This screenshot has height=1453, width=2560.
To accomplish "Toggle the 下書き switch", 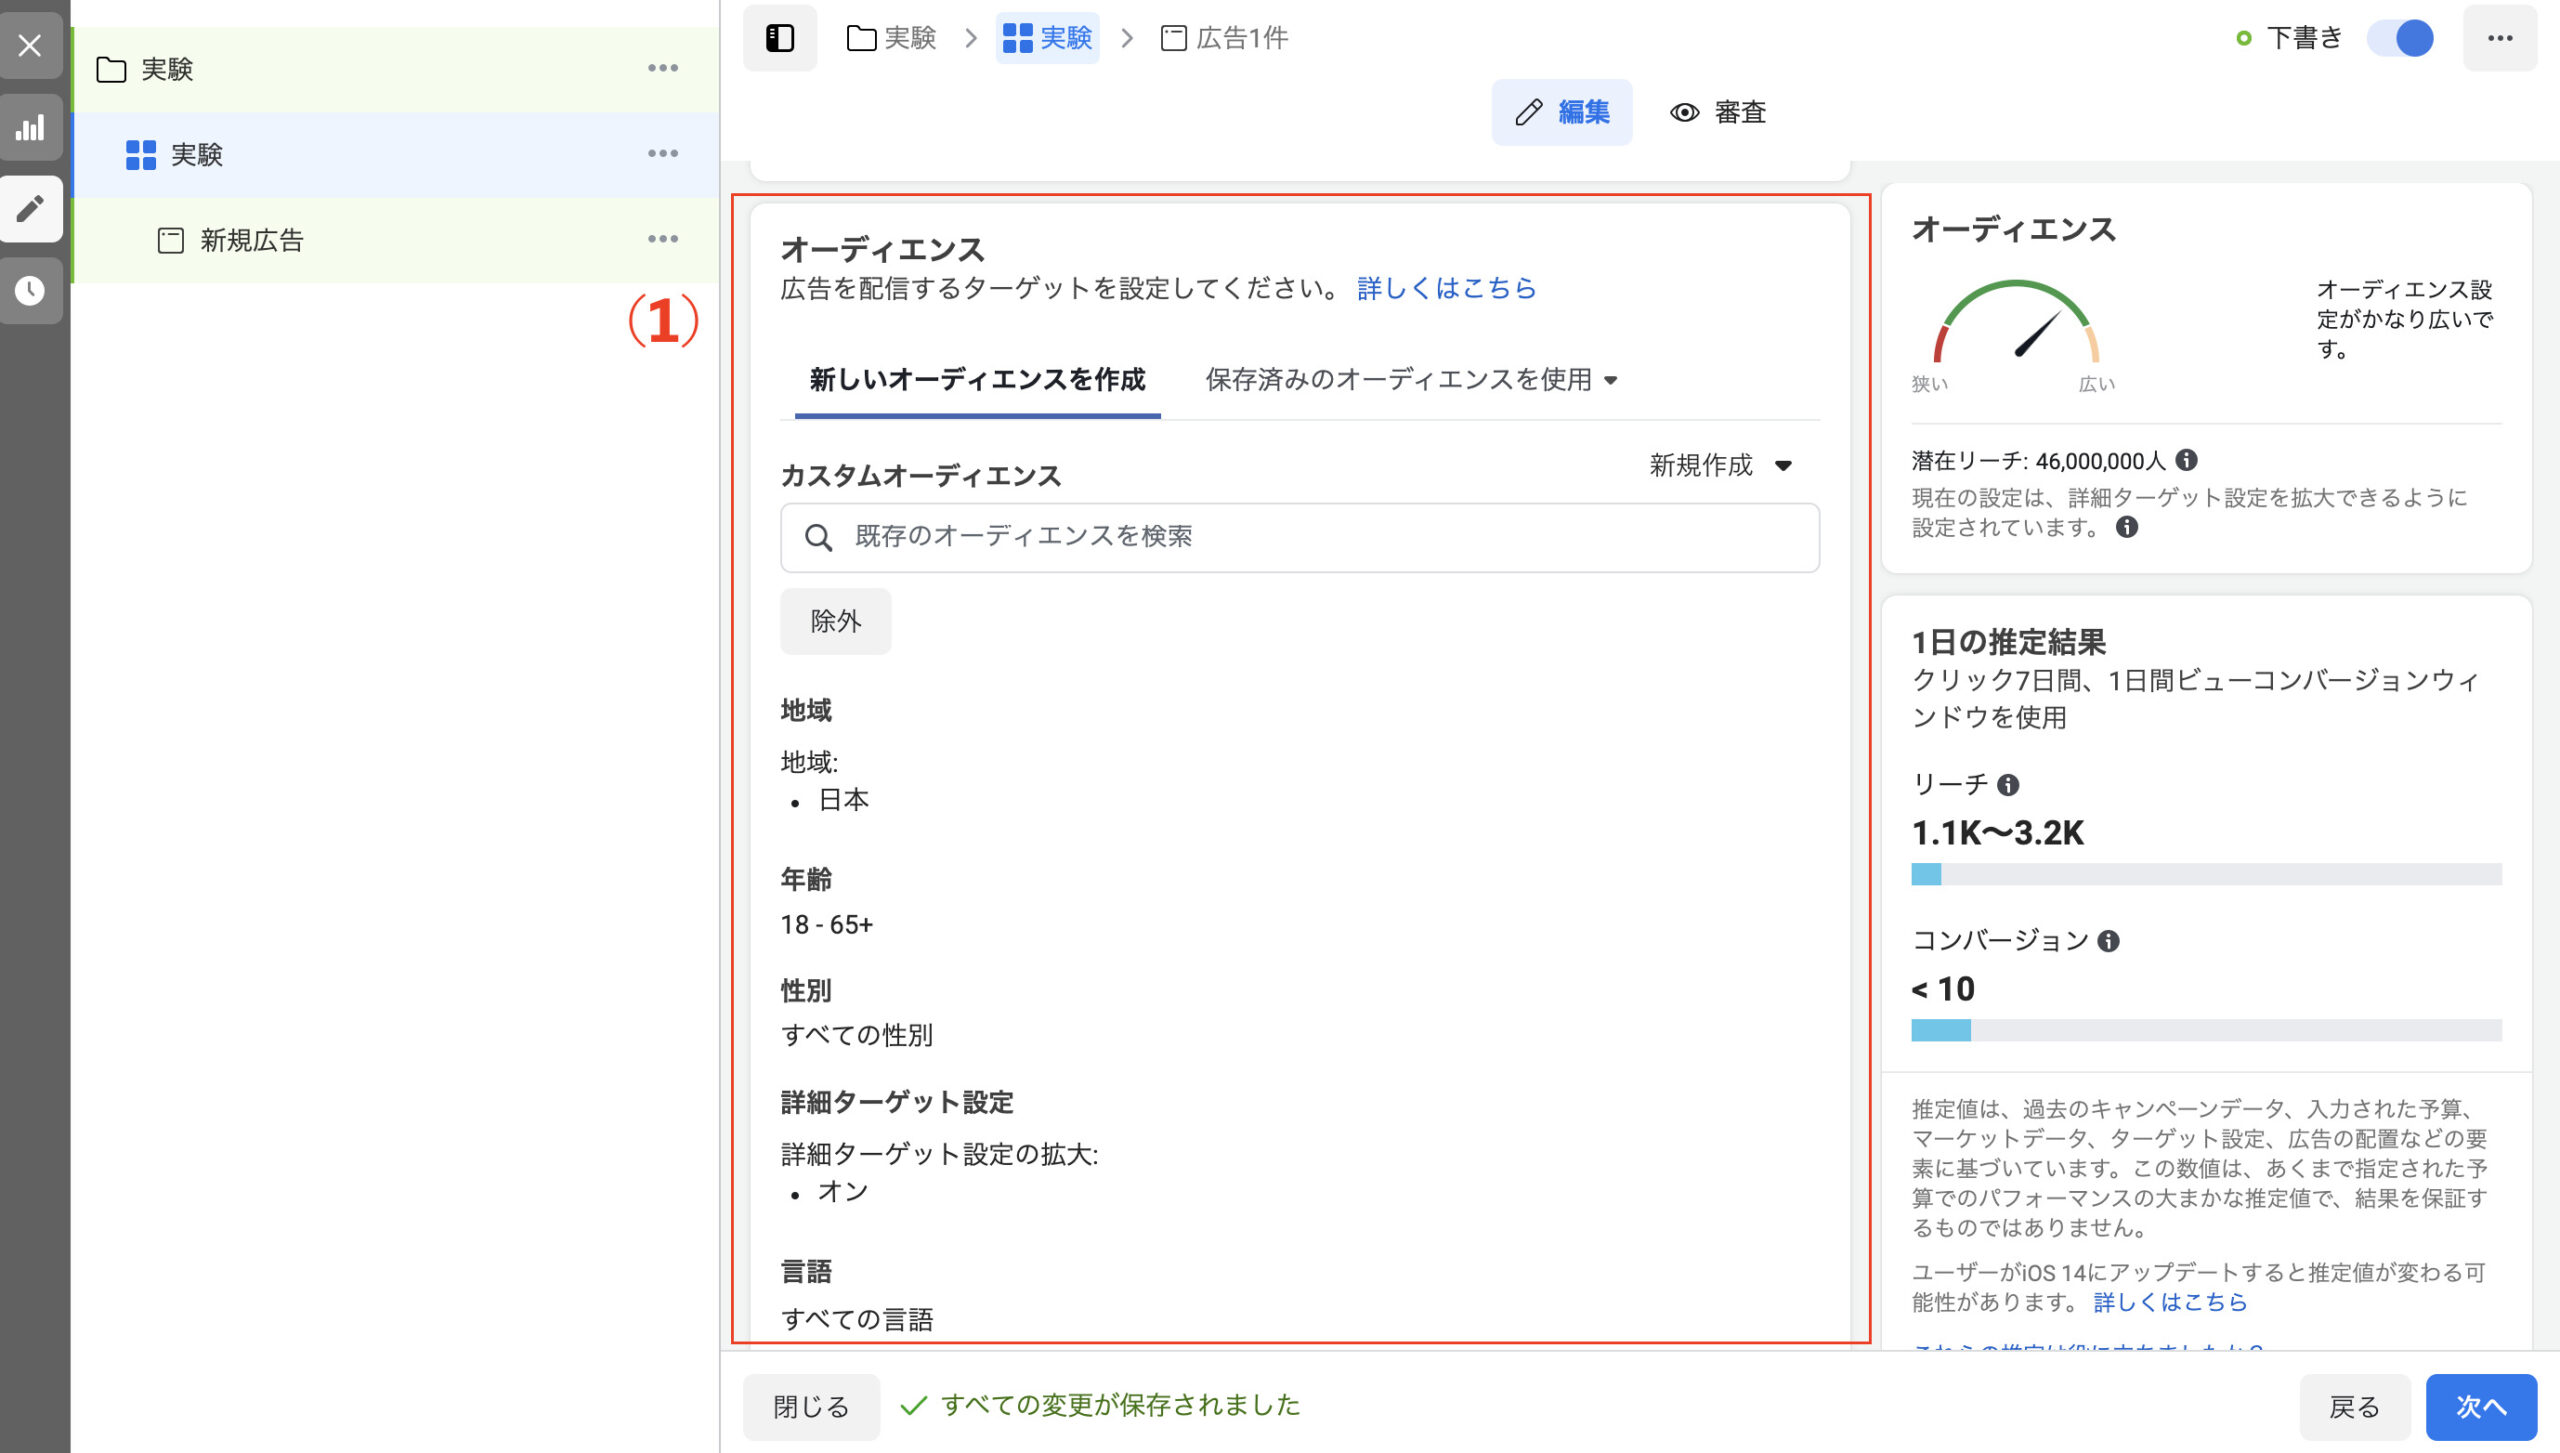I will point(2400,38).
